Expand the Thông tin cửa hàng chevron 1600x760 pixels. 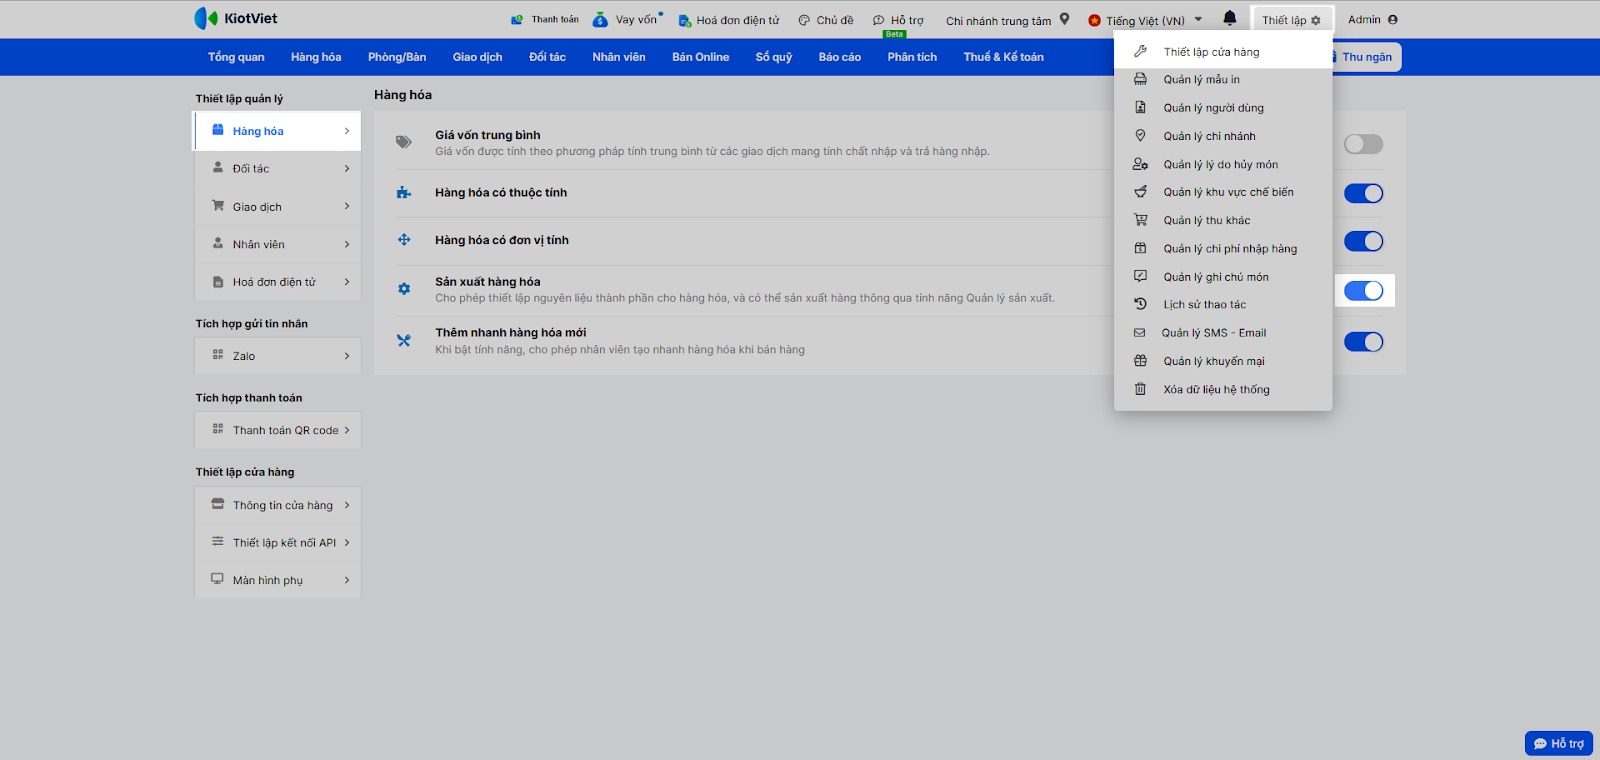tap(347, 505)
